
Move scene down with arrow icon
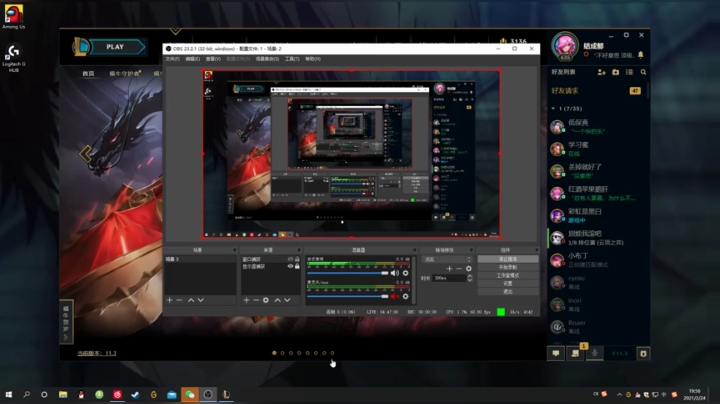click(201, 300)
